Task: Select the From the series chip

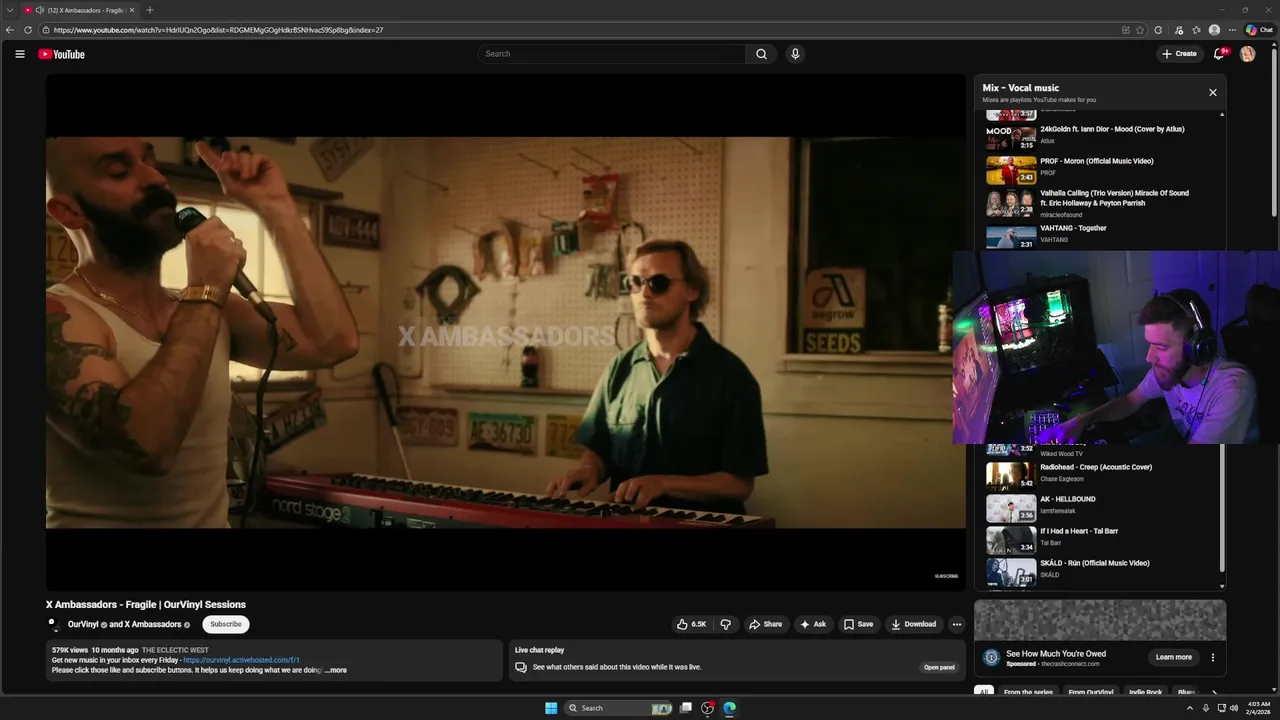Action: click(x=1028, y=692)
